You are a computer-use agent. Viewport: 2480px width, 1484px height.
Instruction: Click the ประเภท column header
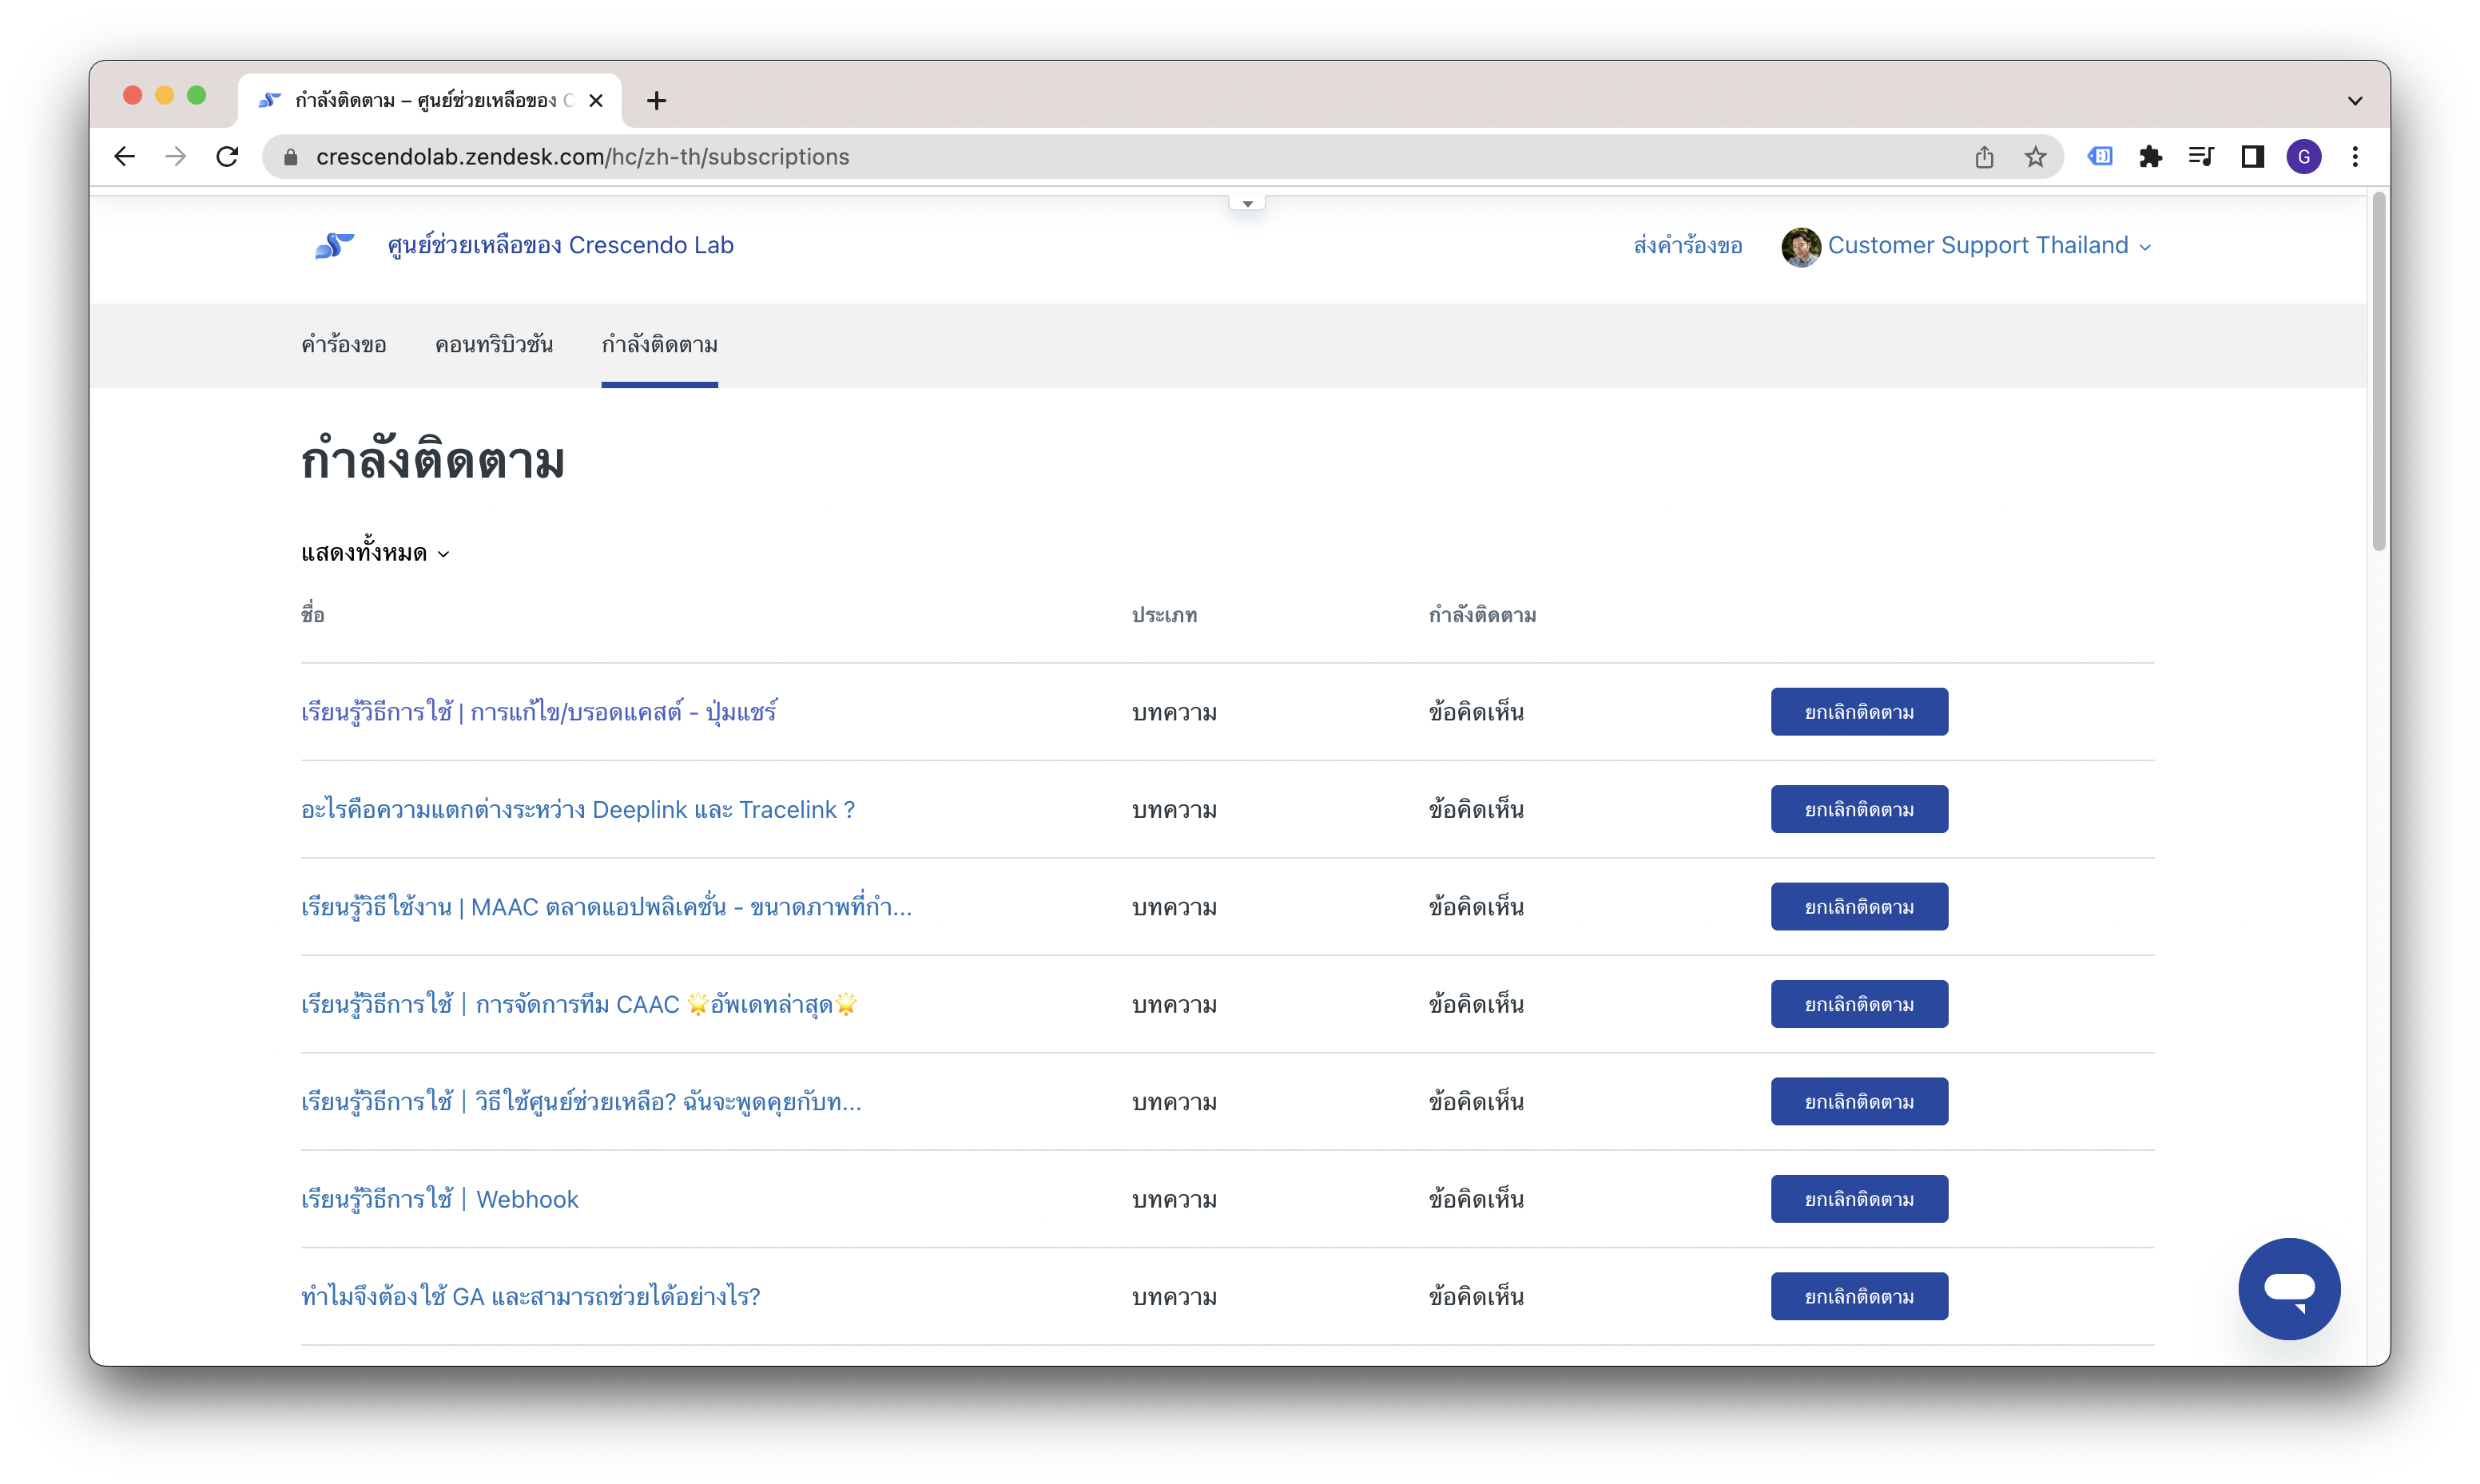1164,615
